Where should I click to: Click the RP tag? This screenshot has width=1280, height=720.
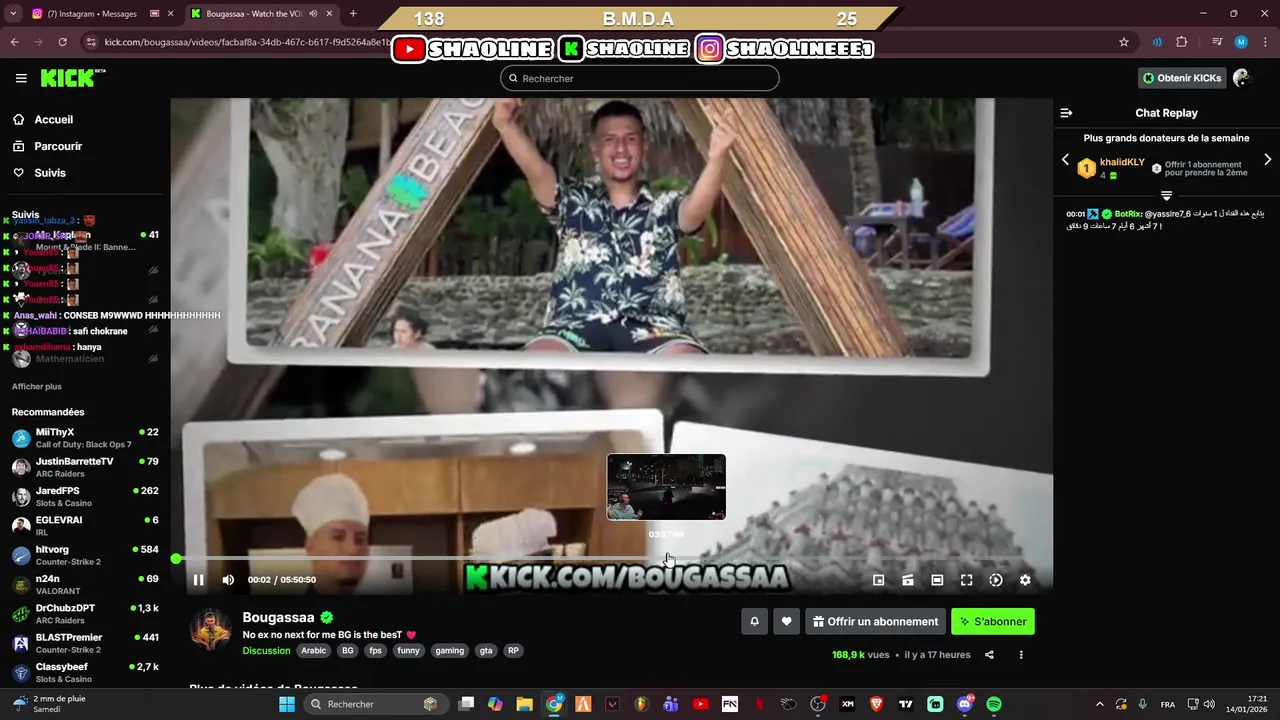(x=513, y=650)
